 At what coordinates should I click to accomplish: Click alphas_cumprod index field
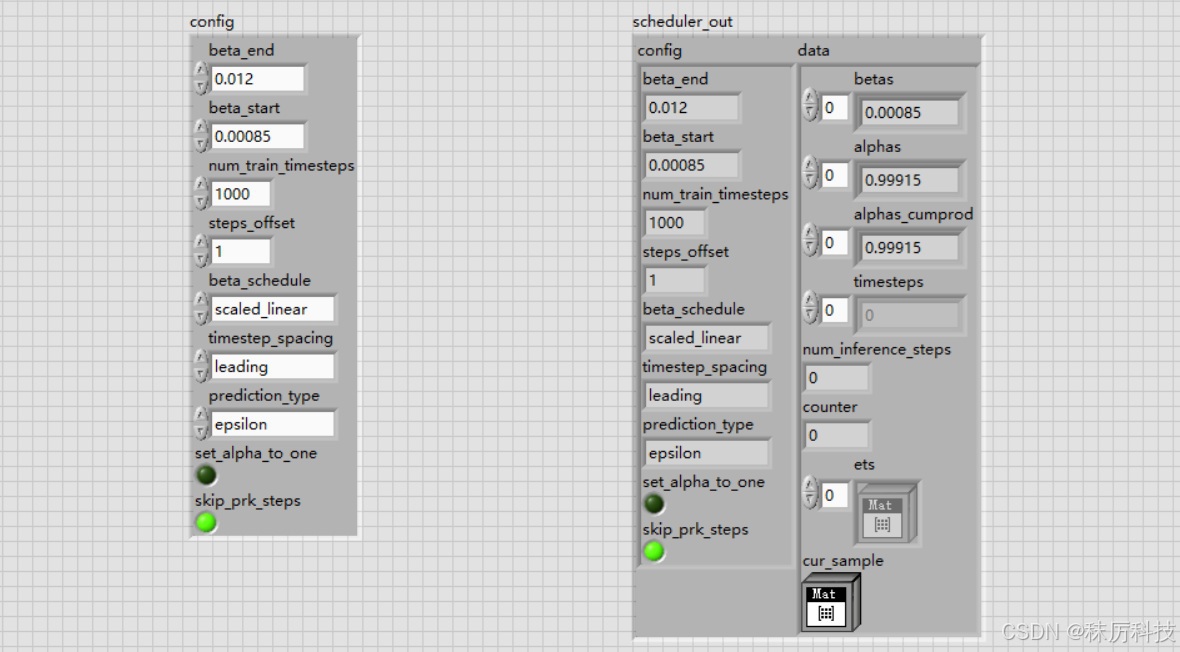point(835,242)
